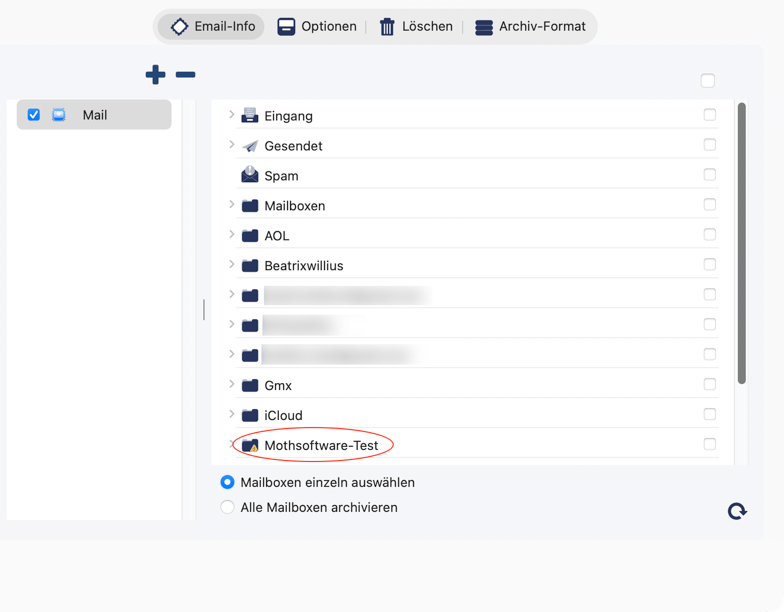Click the minus icon to remove account
Screen dimensions: 784x612
[185, 74]
